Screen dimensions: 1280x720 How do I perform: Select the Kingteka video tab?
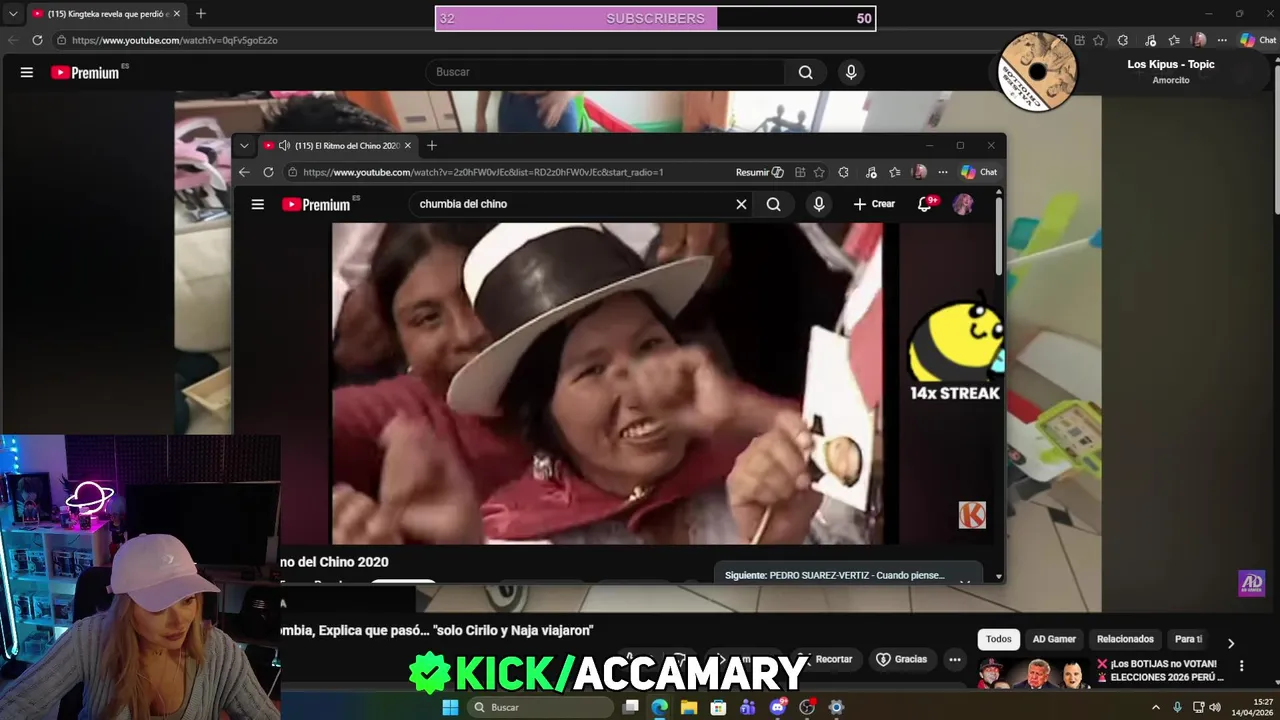[106, 14]
